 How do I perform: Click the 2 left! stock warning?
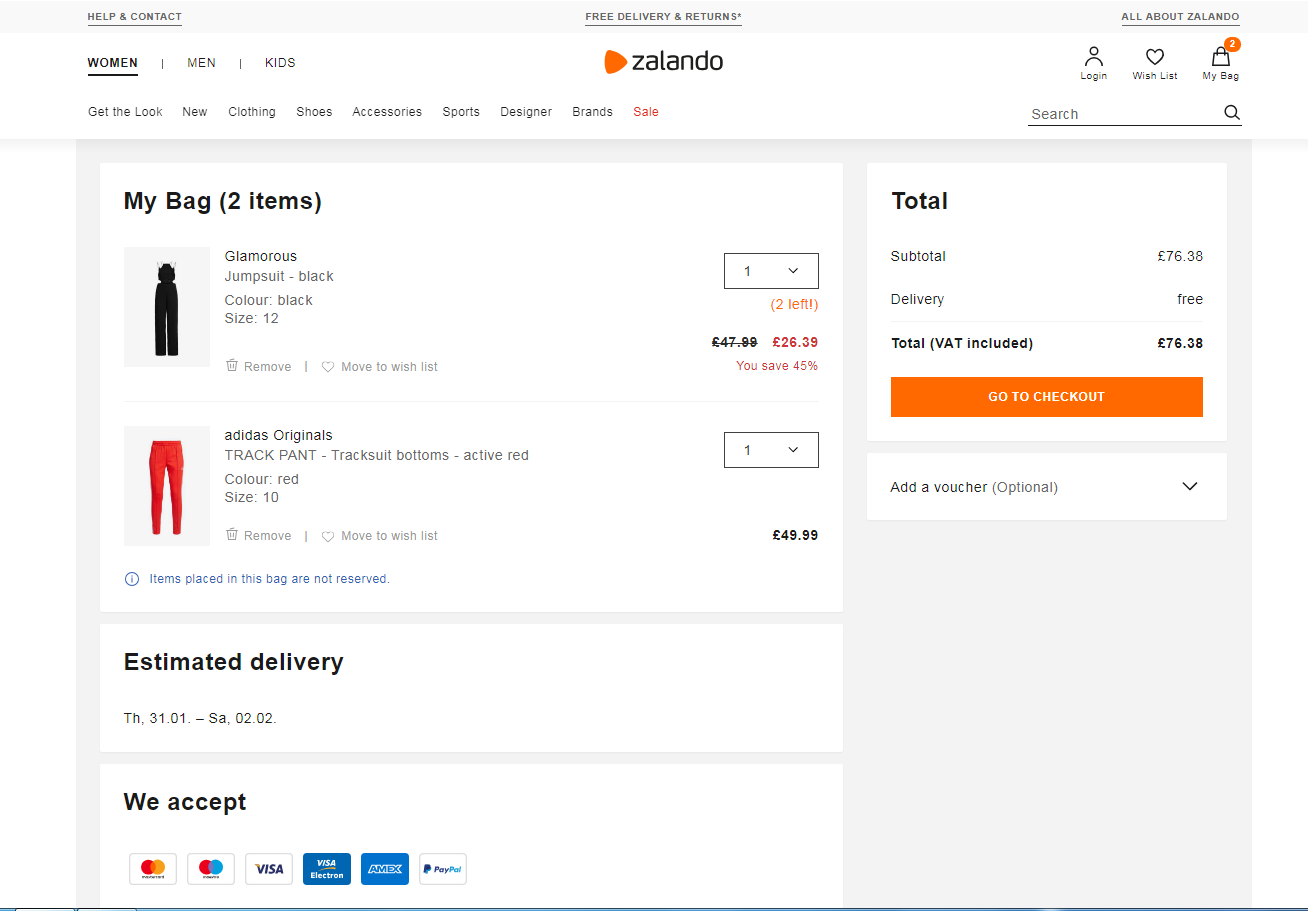point(794,304)
